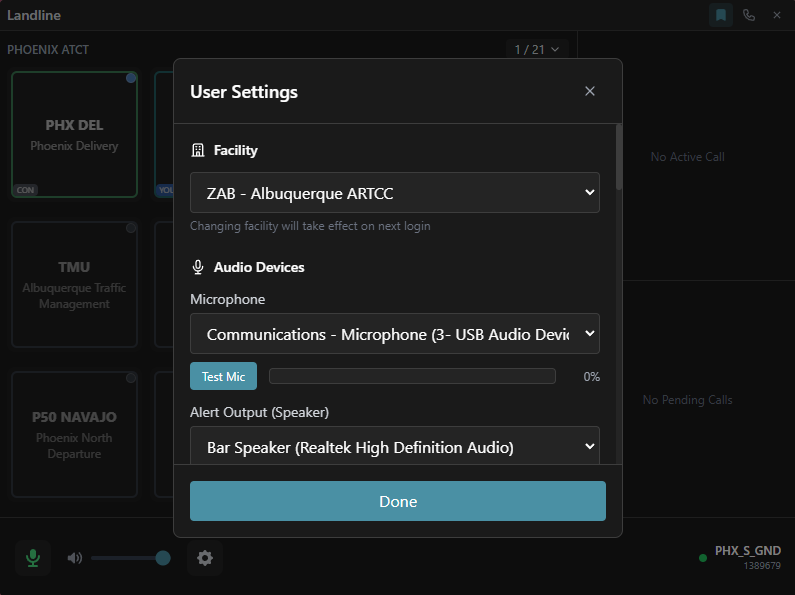Screen dimensions: 795x595
Task: Open the ZAB Albuquerque ARTCC facility dropdown
Action: click(394, 193)
